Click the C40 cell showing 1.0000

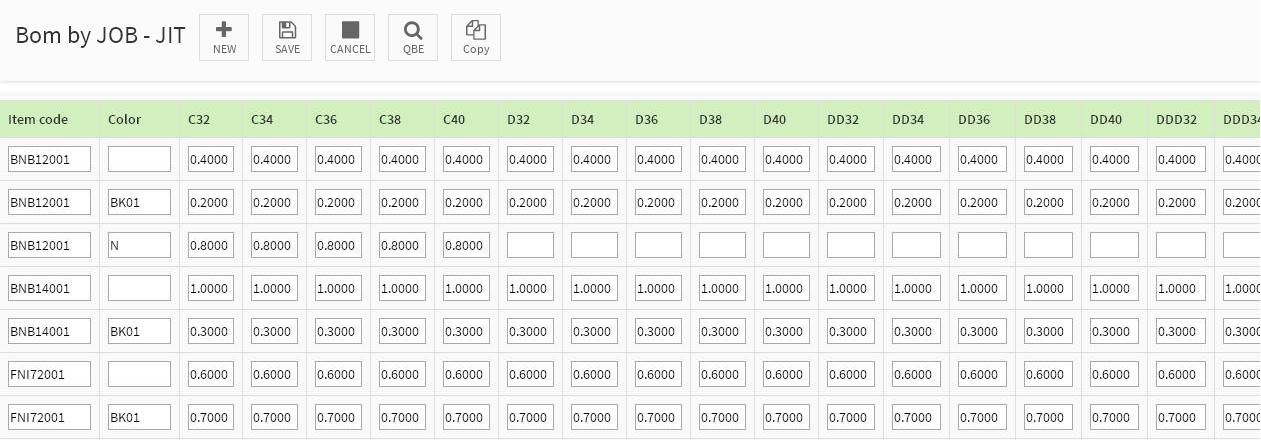(466, 288)
